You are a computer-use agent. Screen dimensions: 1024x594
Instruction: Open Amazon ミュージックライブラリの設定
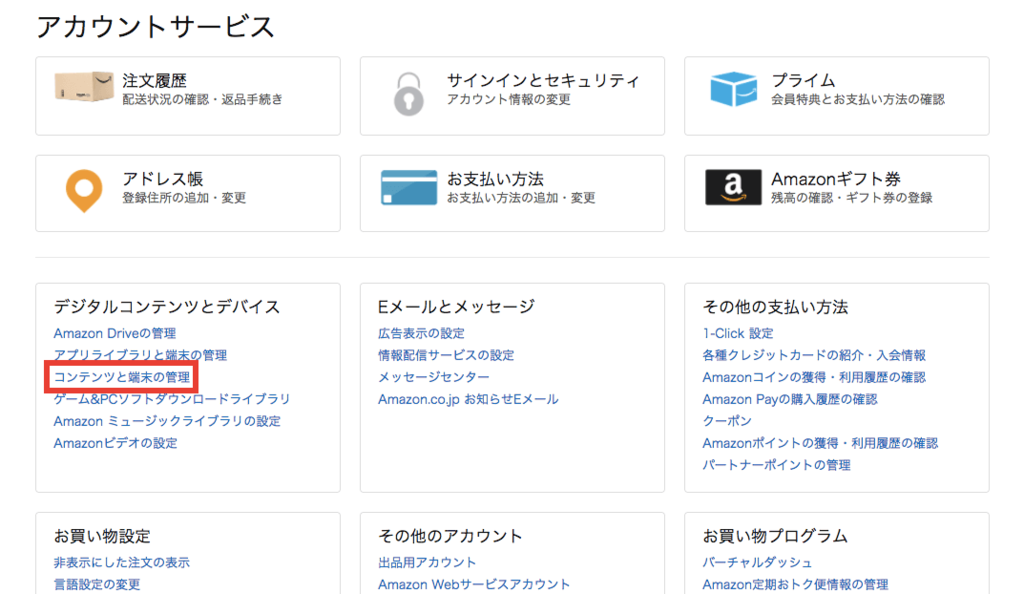click(x=167, y=421)
